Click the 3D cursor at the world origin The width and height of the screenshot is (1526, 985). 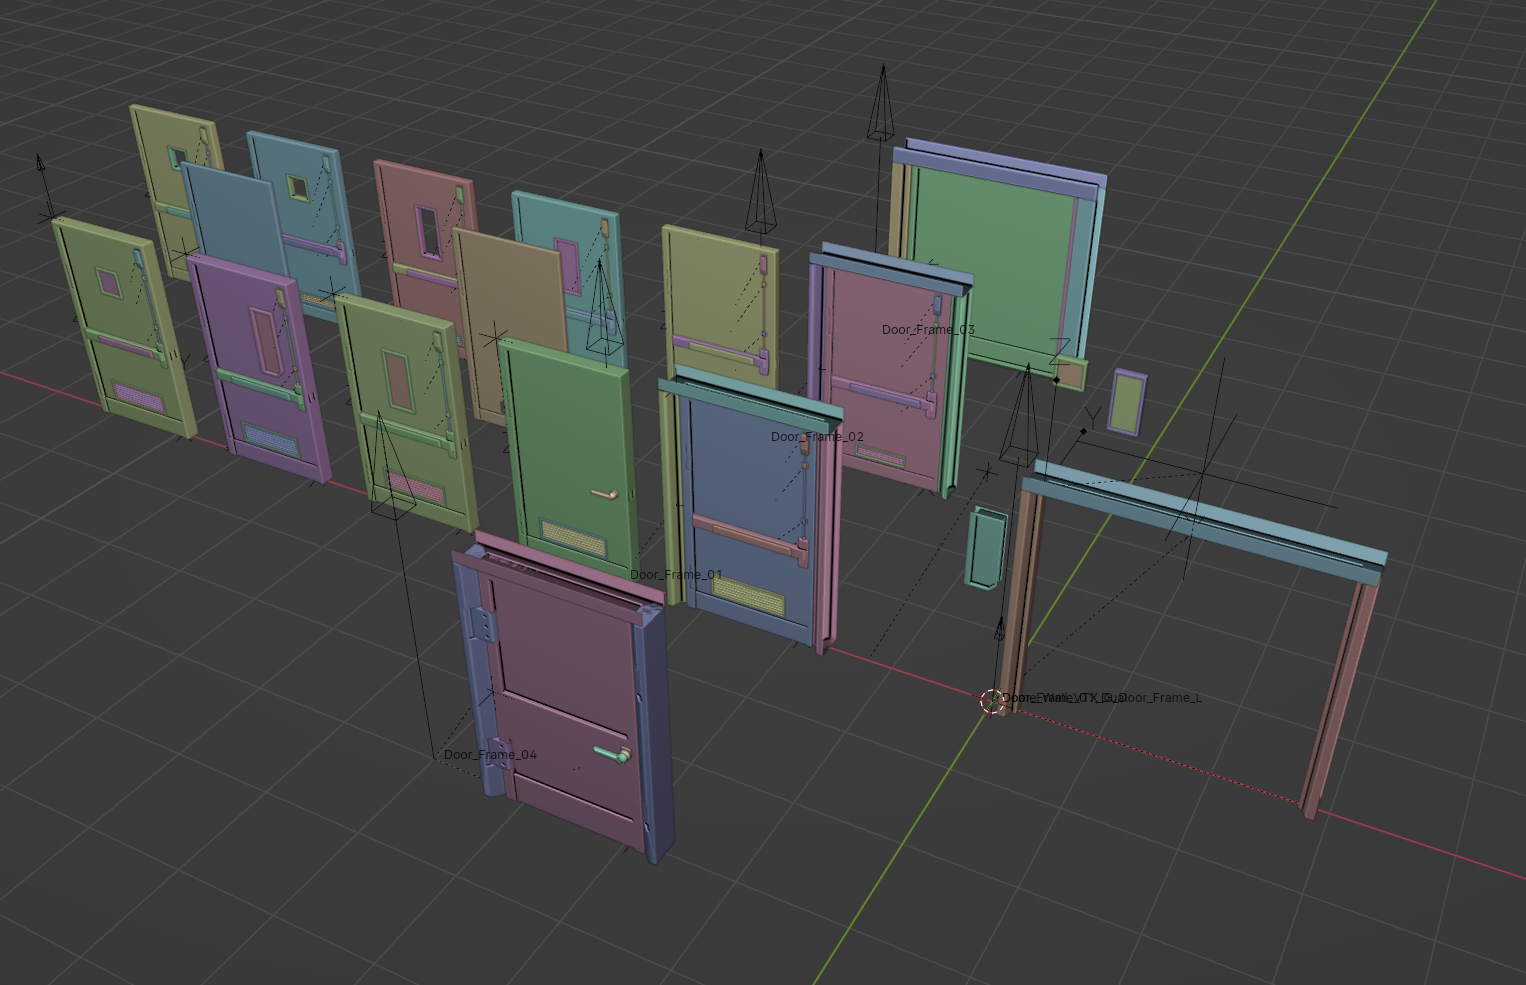(x=992, y=701)
